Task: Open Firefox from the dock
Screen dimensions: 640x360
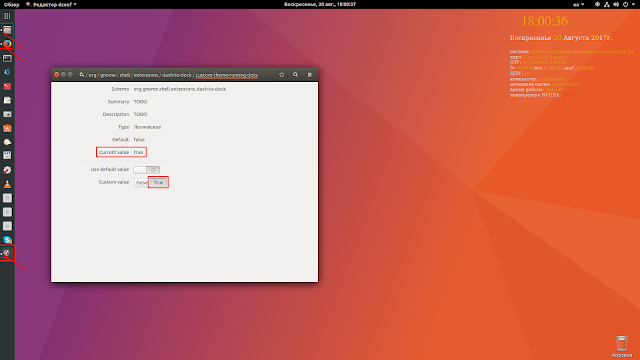Action: pos(7,44)
